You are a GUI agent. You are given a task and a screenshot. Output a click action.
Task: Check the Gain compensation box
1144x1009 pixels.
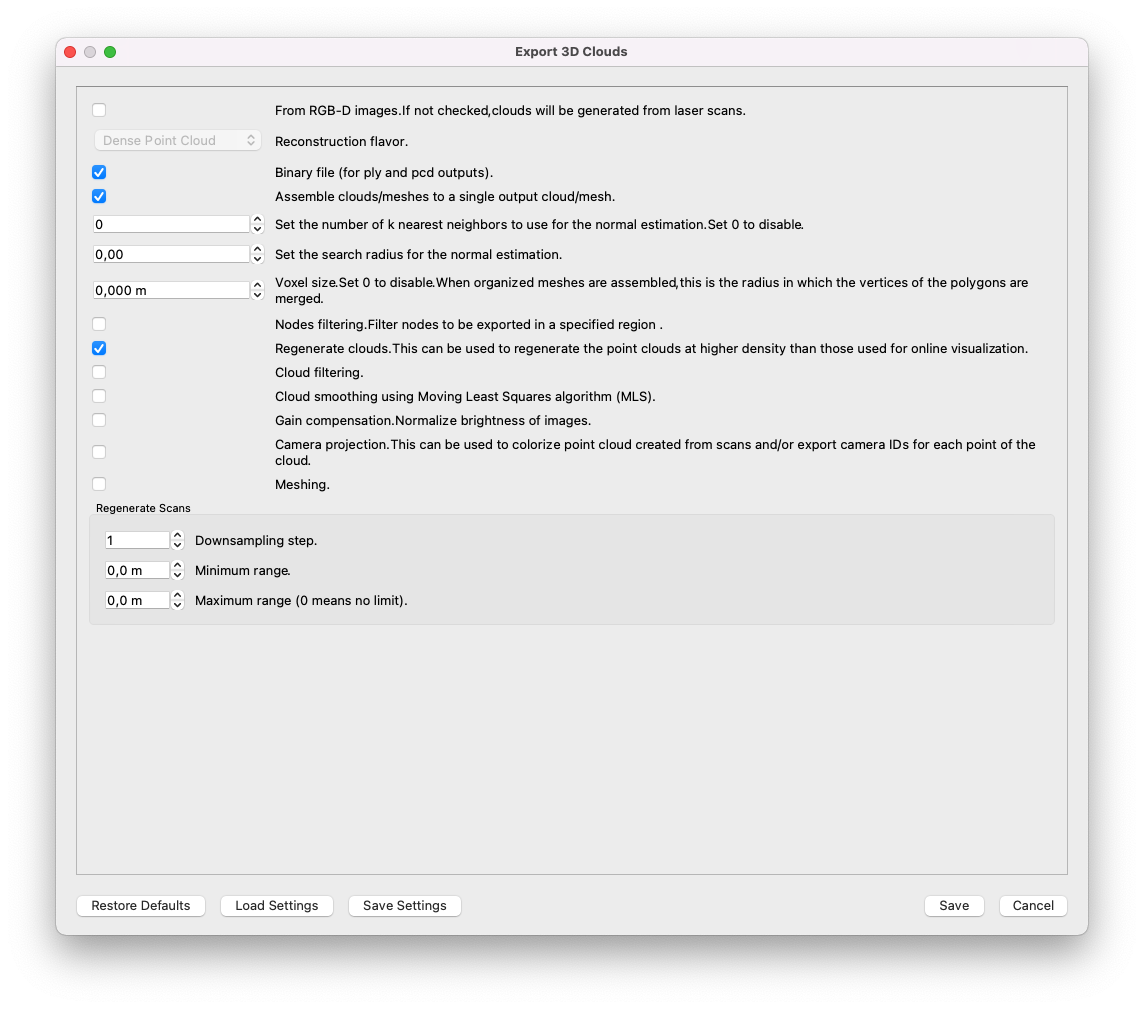click(99, 420)
